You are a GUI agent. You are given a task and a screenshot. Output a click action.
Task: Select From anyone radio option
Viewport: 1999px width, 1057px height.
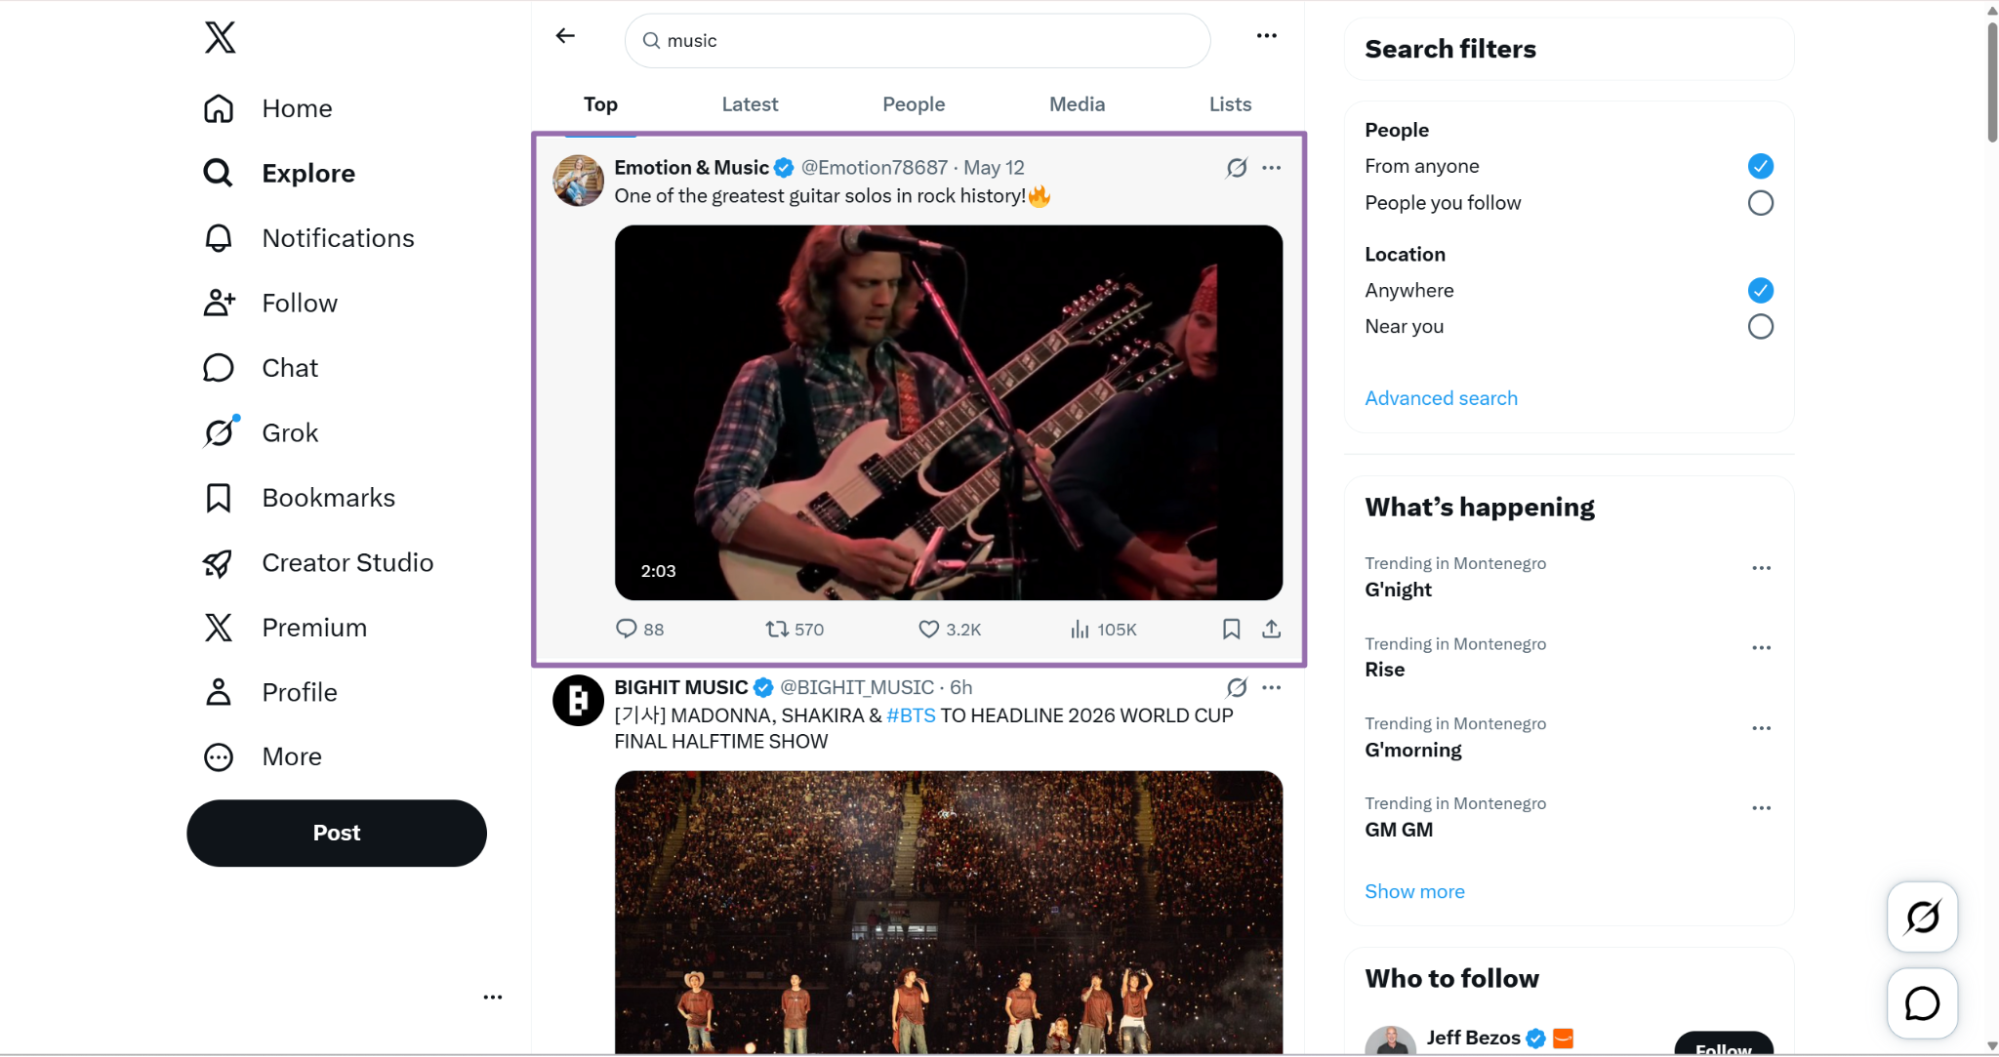coord(1760,166)
